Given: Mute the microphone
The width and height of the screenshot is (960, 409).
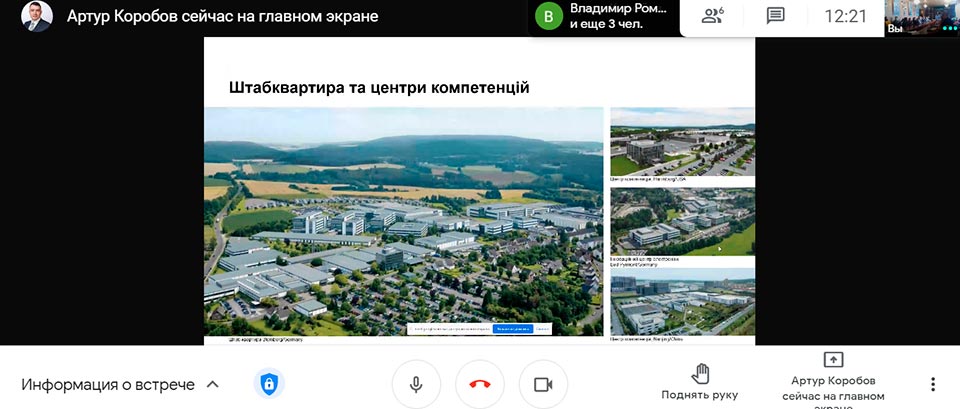Looking at the screenshot, I should (x=416, y=385).
